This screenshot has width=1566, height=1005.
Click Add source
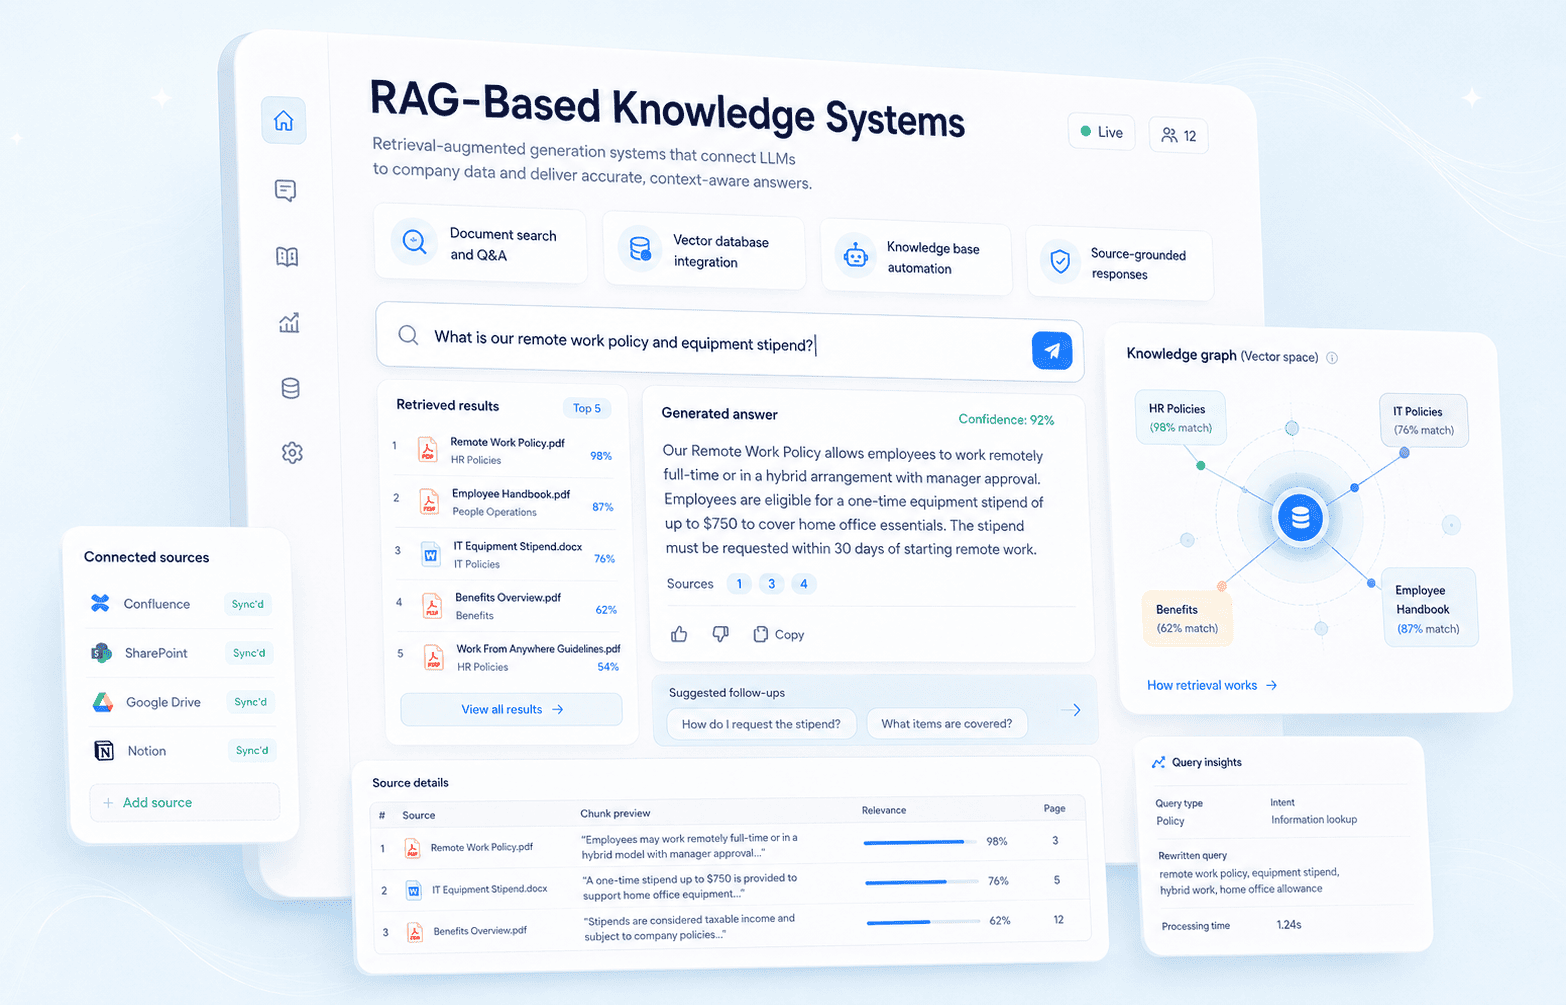pyautogui.click(x=185, y=802)
